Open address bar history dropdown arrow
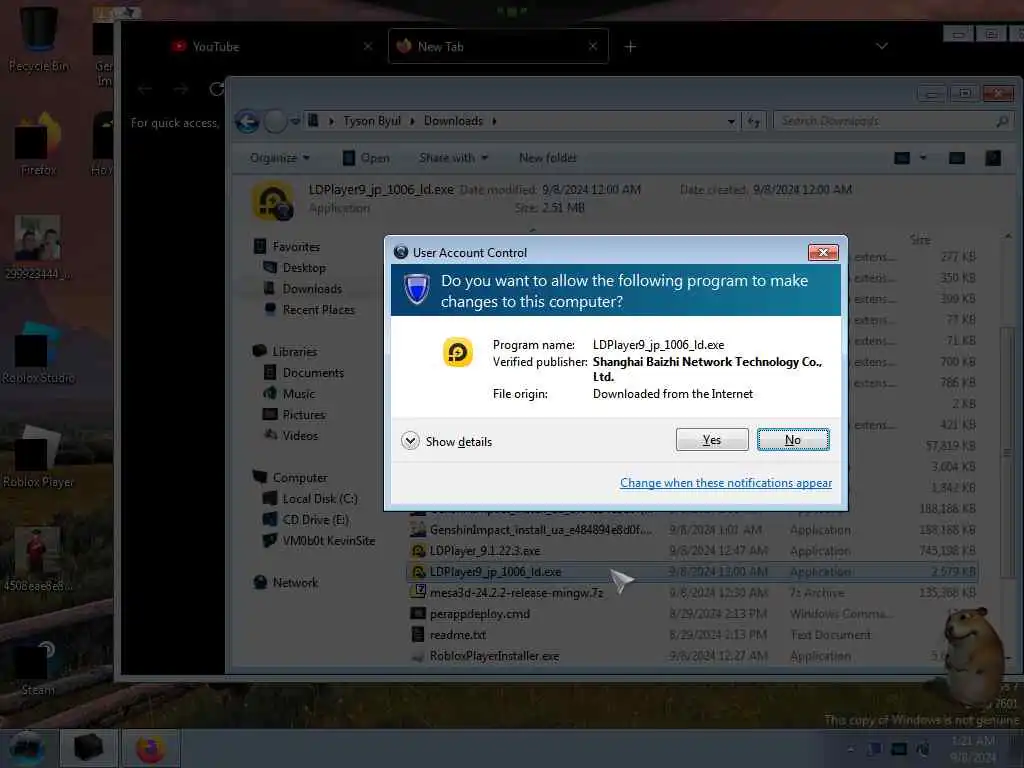The image size is (1024, 768). pos(731,121)
